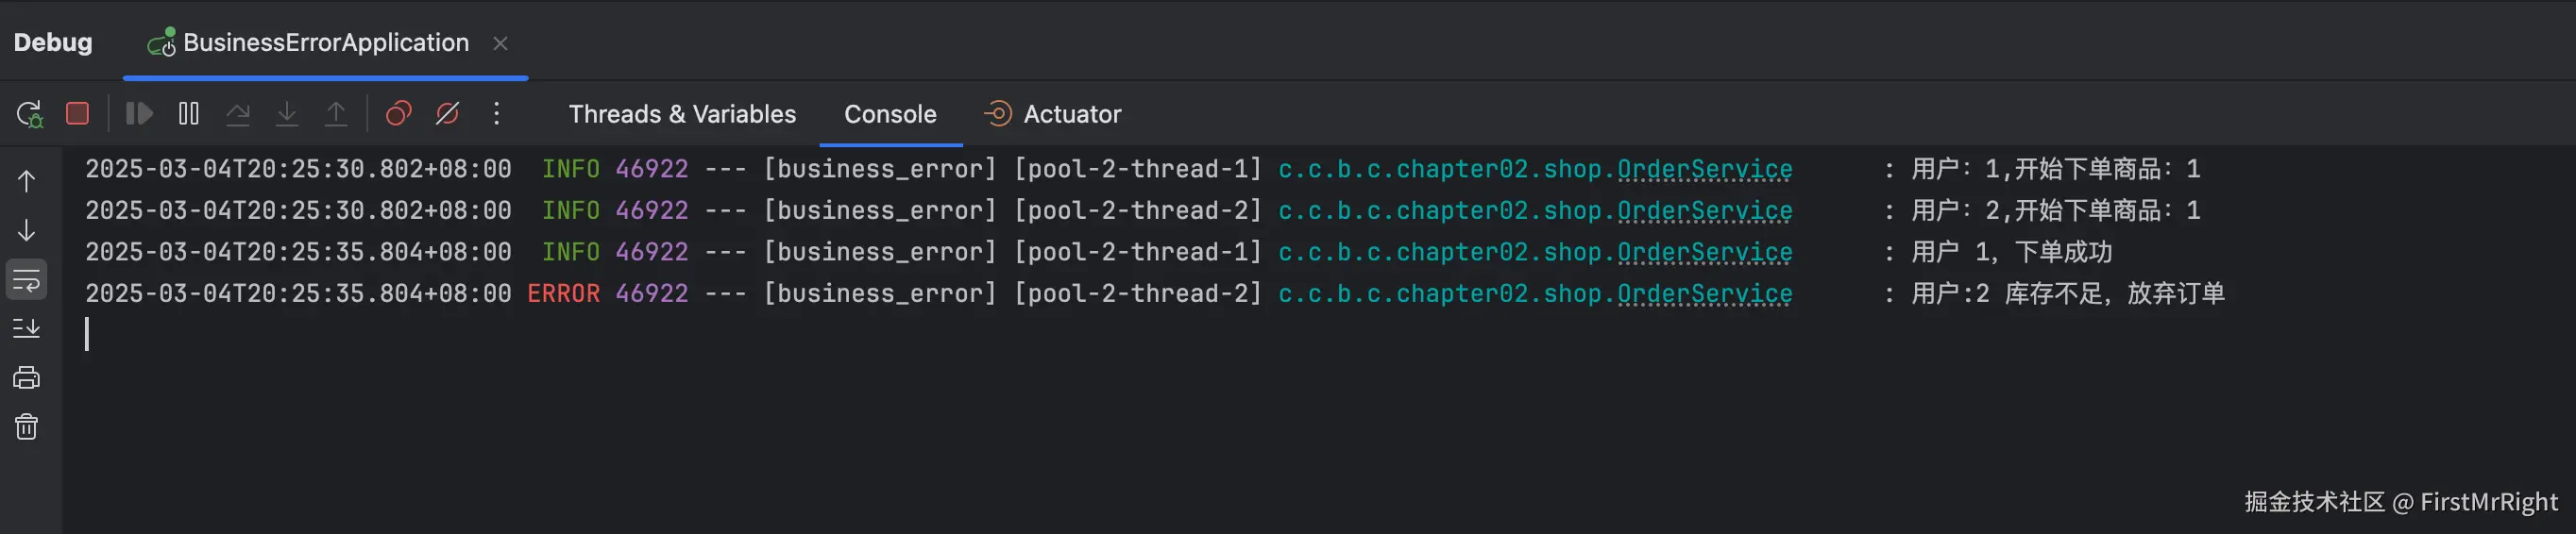Toggle soft-wrap in console
2576x534 pixels.
(x=27, y=280)
